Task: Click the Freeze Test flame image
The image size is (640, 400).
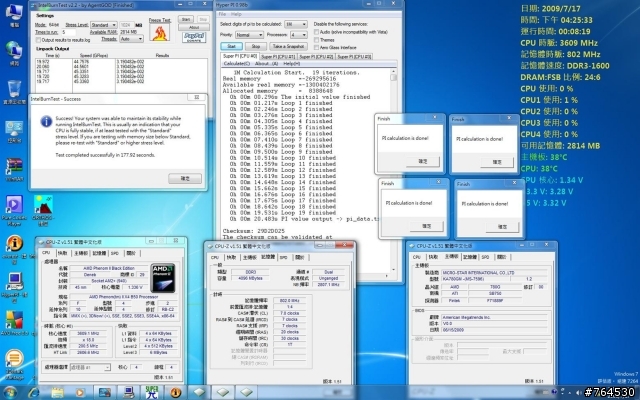Action: pos(160,33)
